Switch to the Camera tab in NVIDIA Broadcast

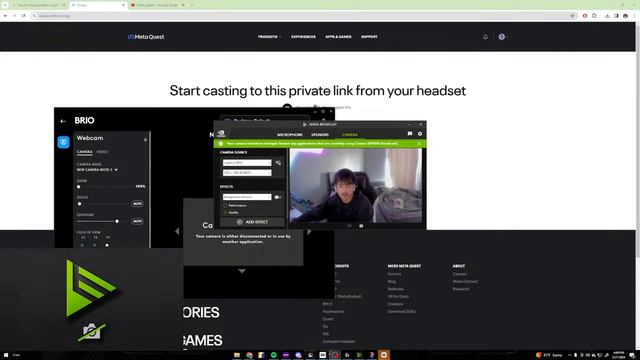click(350, 135)
